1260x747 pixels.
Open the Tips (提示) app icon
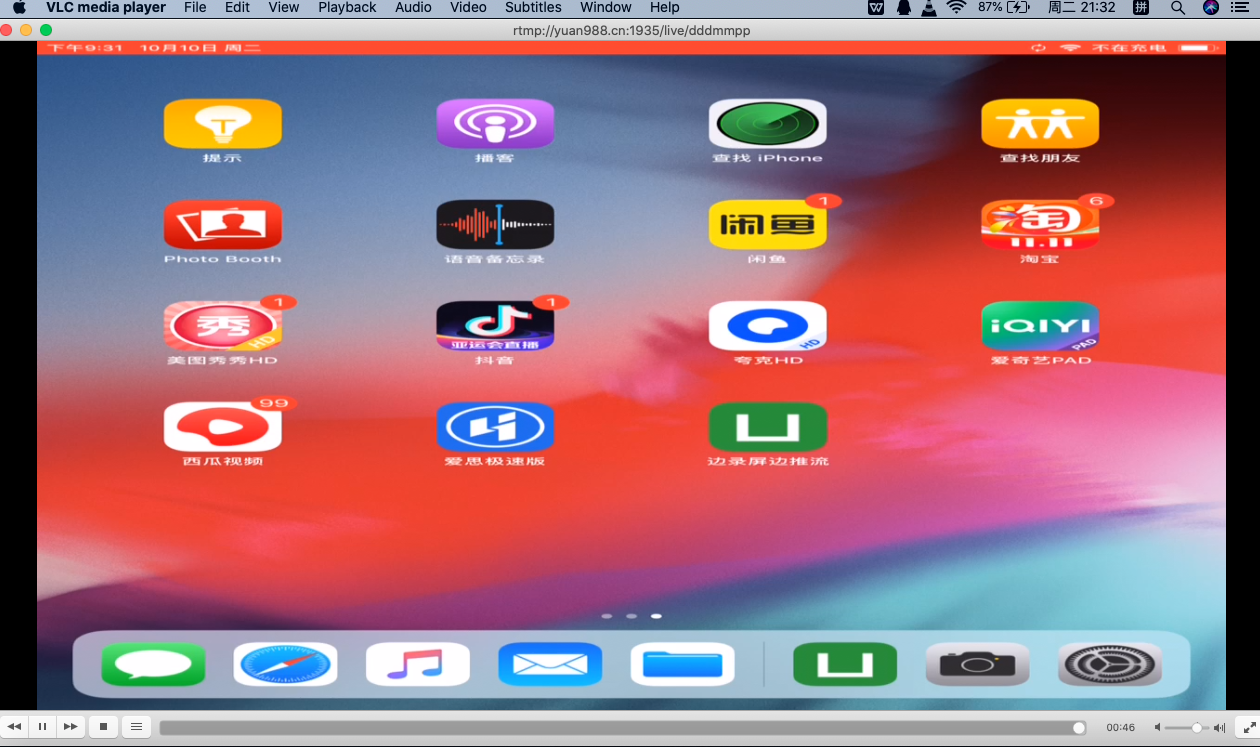click(222, 124)
